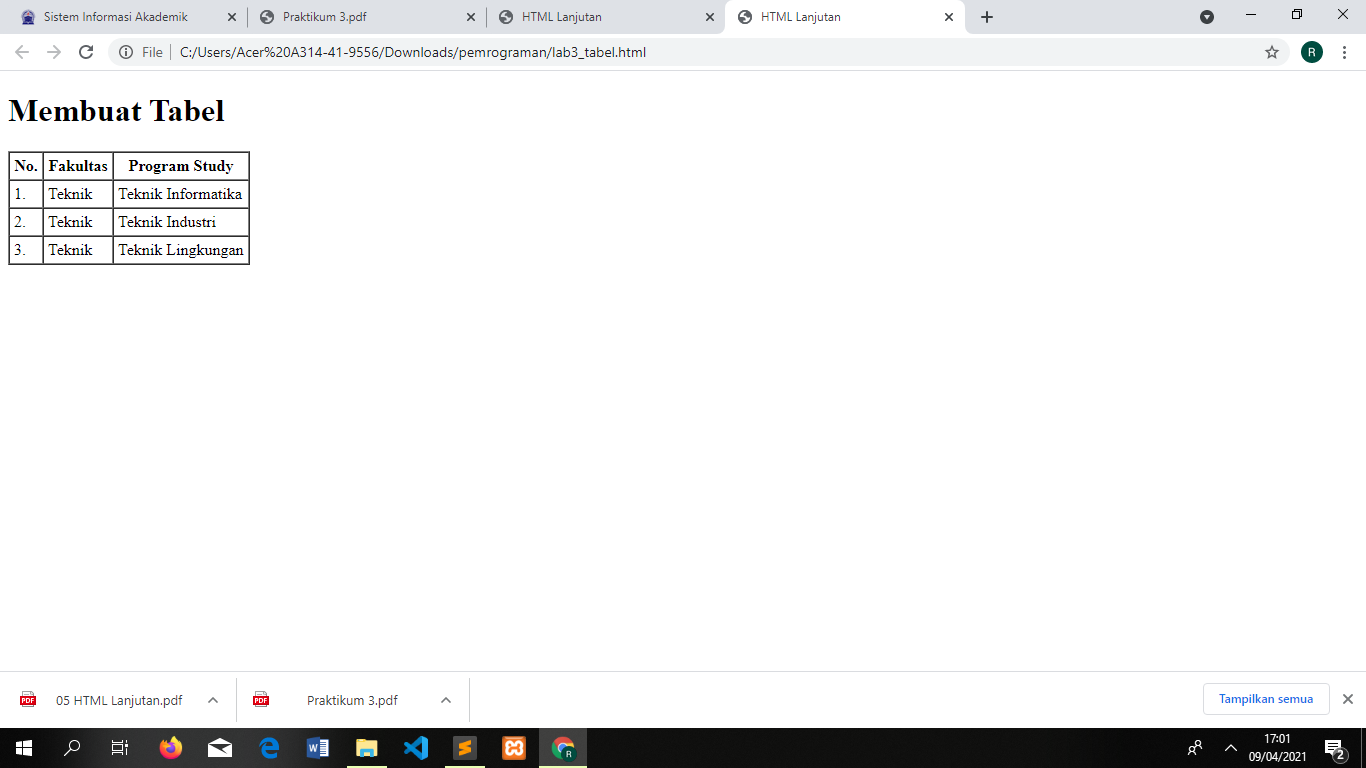This screenshot has height=768, width=1366.
Task: Open Microsoft Word from taskbar
Action: pyautogui.click(x=318, y=747)
